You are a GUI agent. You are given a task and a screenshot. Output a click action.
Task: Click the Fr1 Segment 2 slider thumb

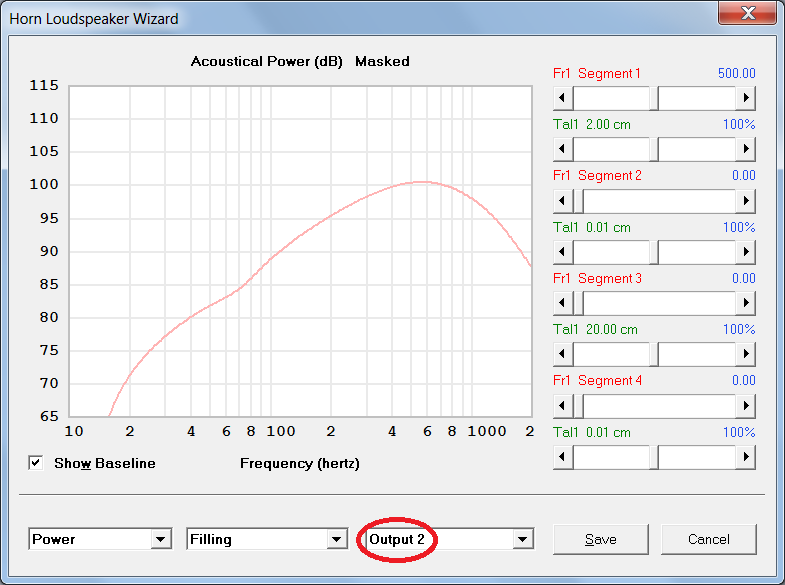[x=578, y=201]
